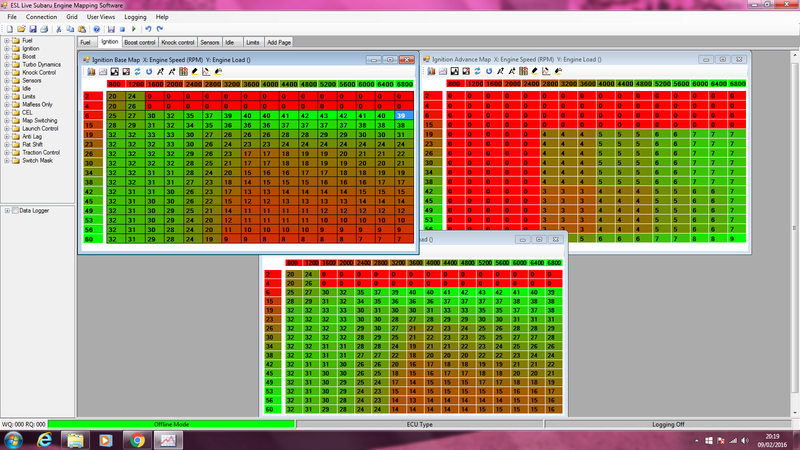Expand the Map Switching folder
The height and width of the screenshot is (450, 800).
click(x=7, y=121)
